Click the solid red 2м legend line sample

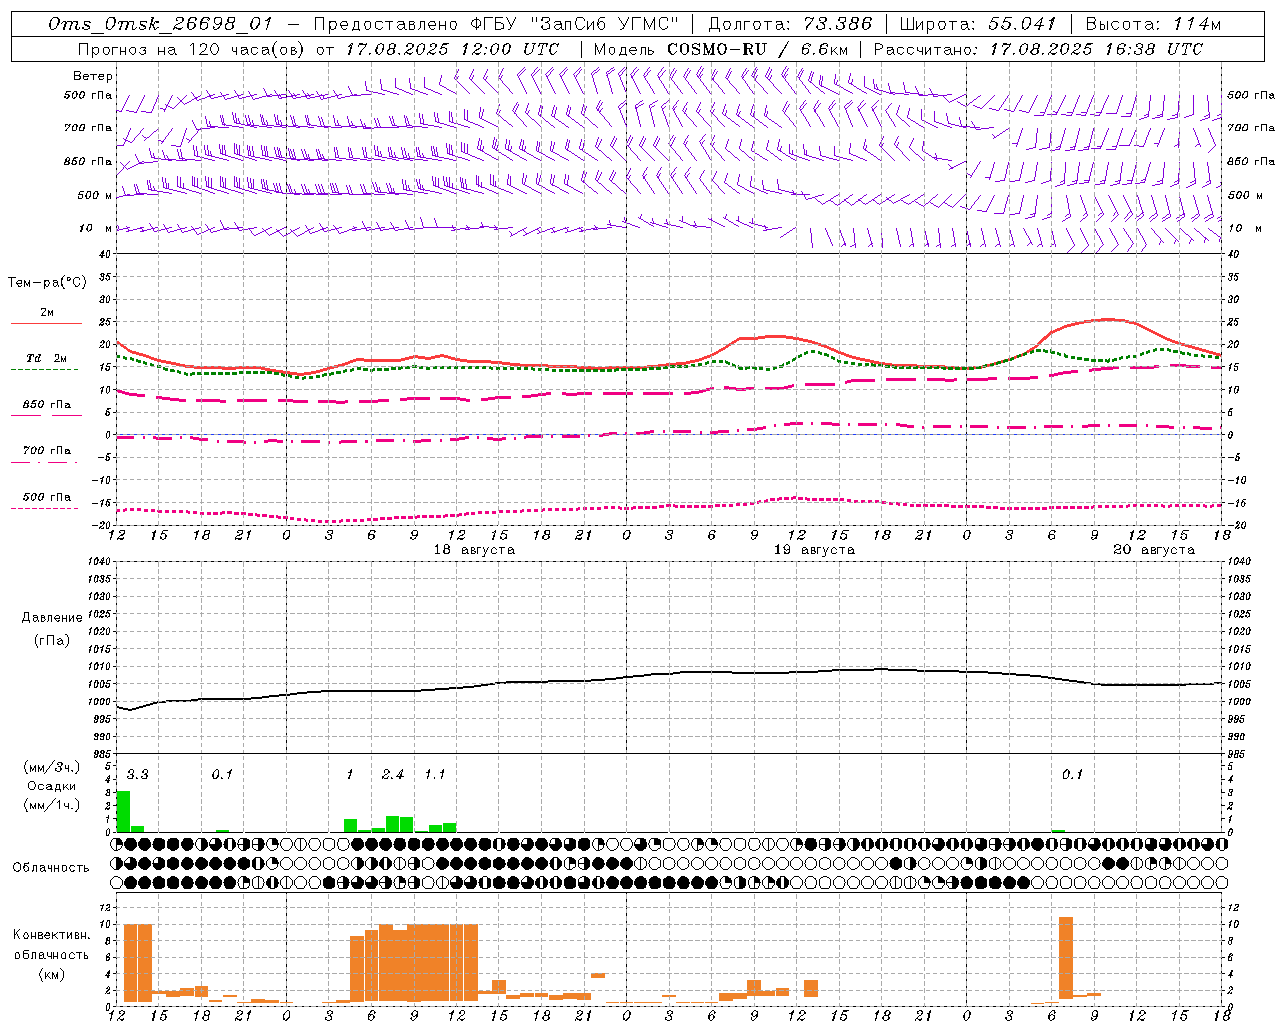point(46,323)
